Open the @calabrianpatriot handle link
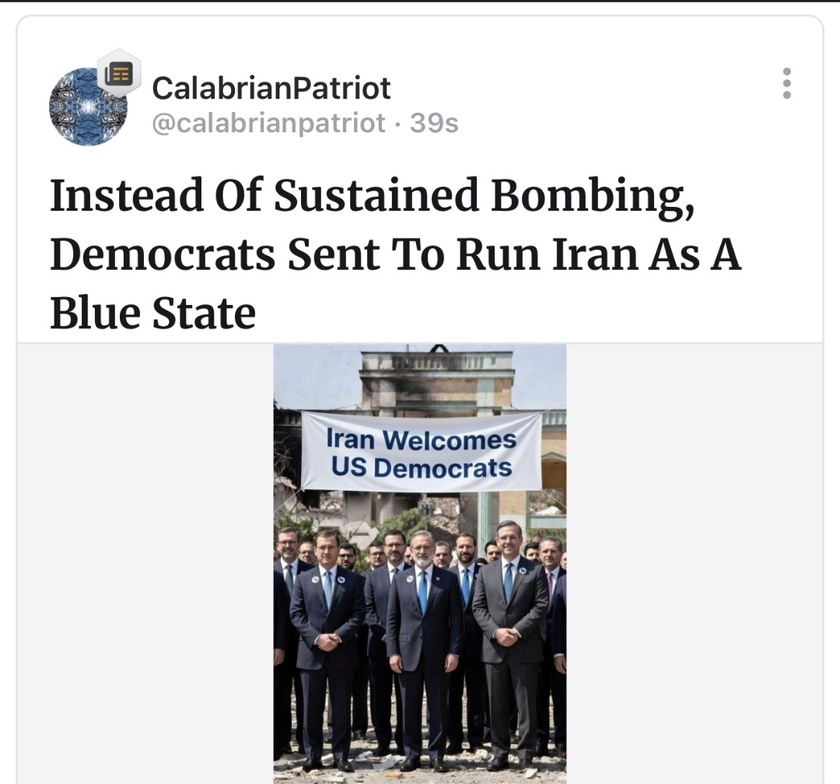The width and height of the screenshot is (840, 784). tap(268, 123)
